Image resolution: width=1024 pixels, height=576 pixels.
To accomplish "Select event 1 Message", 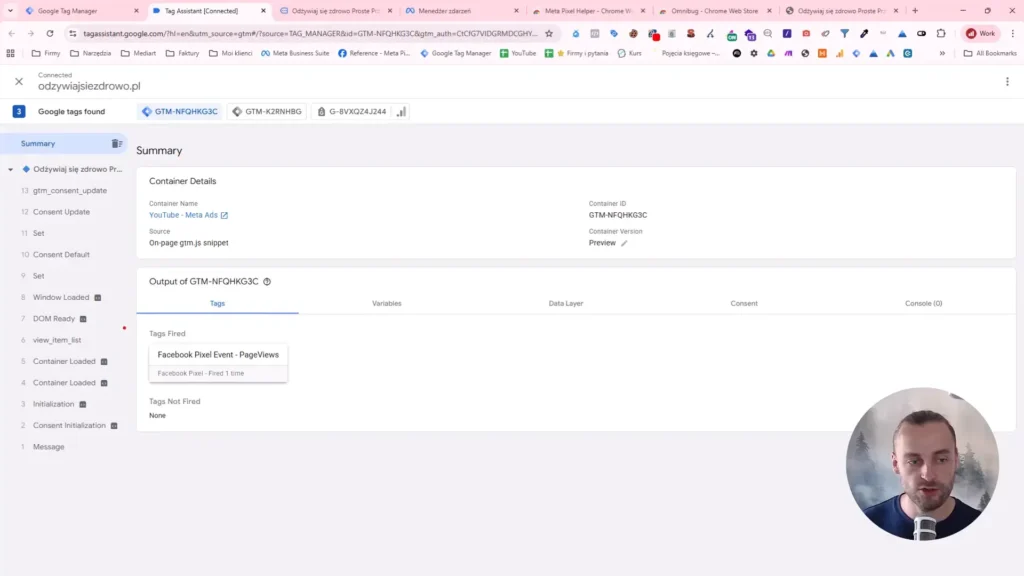I will click(x=48, y=447).
